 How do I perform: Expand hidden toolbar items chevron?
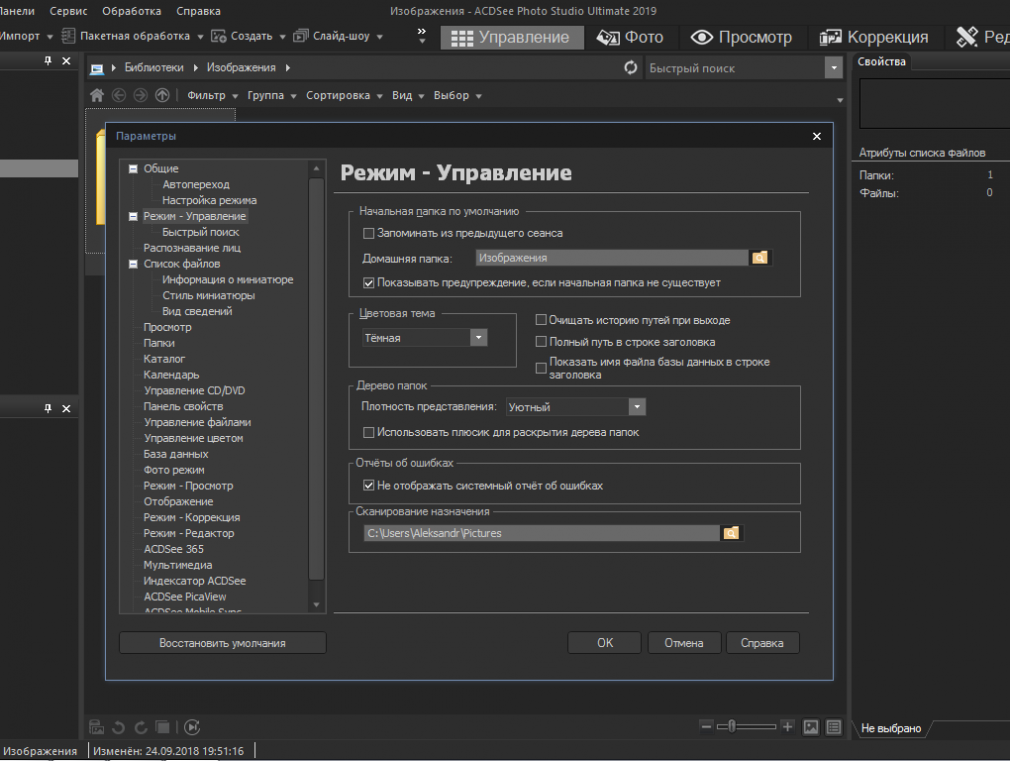coord(422,35)
